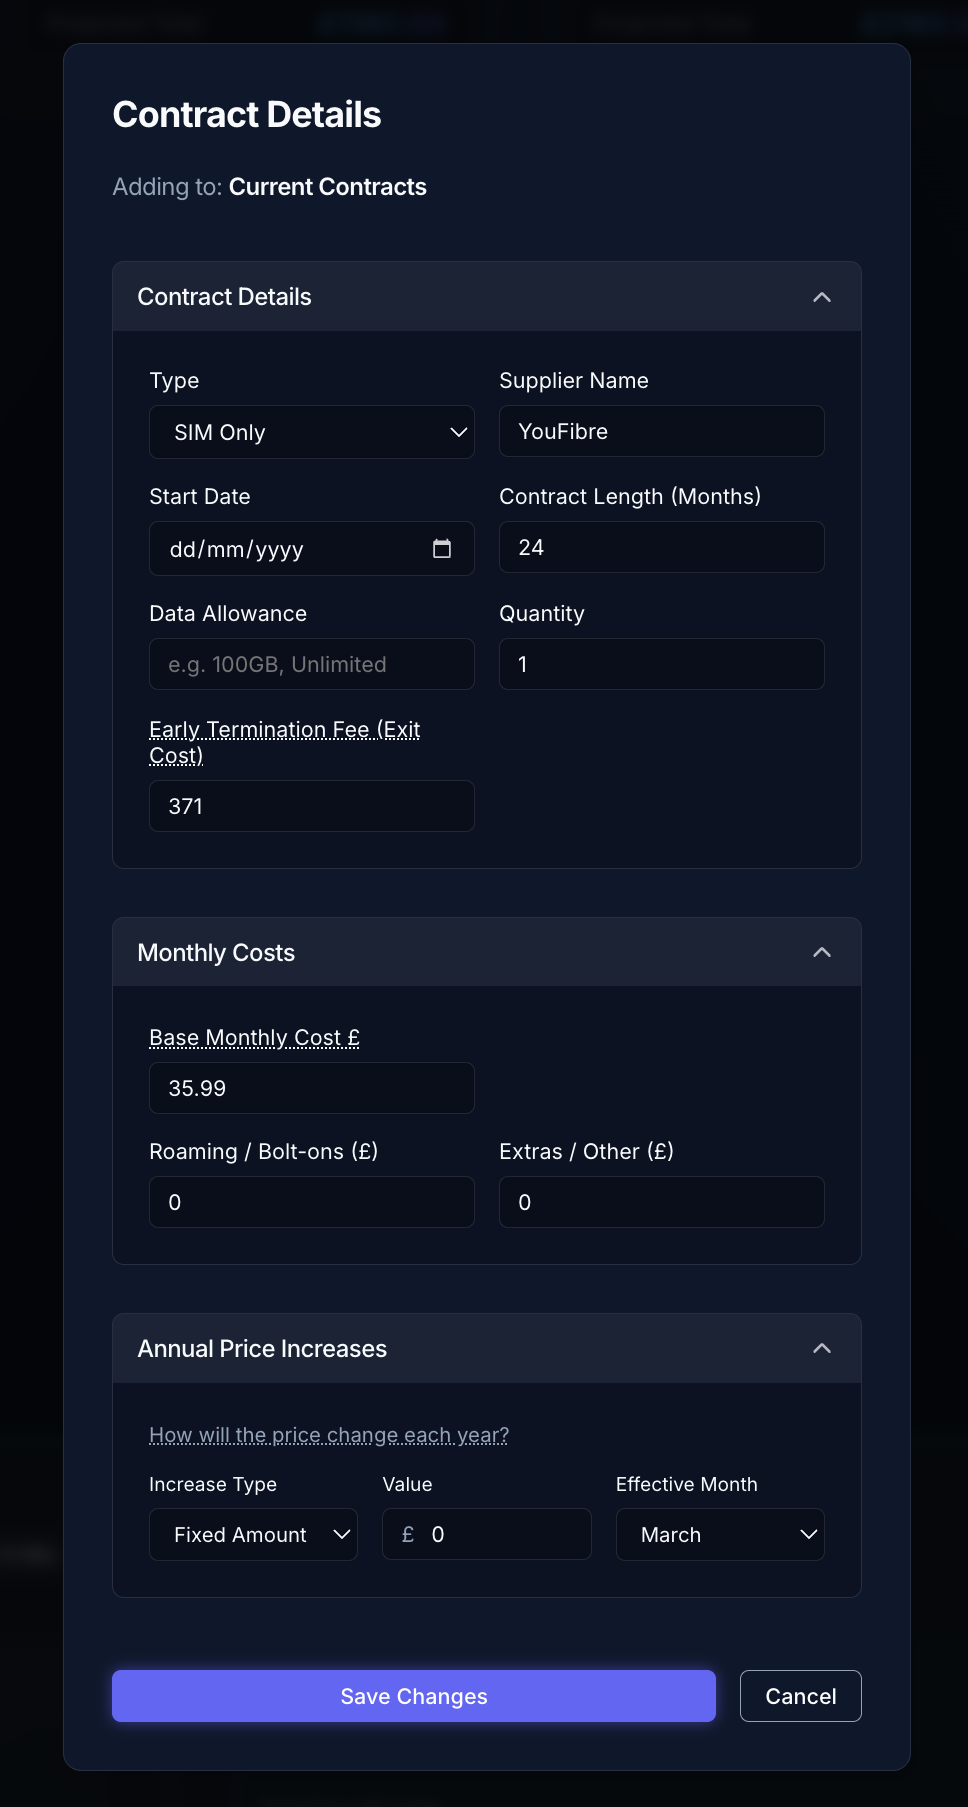Image resolution: width=968 pixels, height=1807 pixels.
Task: Collapse the Annual Price Increases section
Action: click(822, 1348)
